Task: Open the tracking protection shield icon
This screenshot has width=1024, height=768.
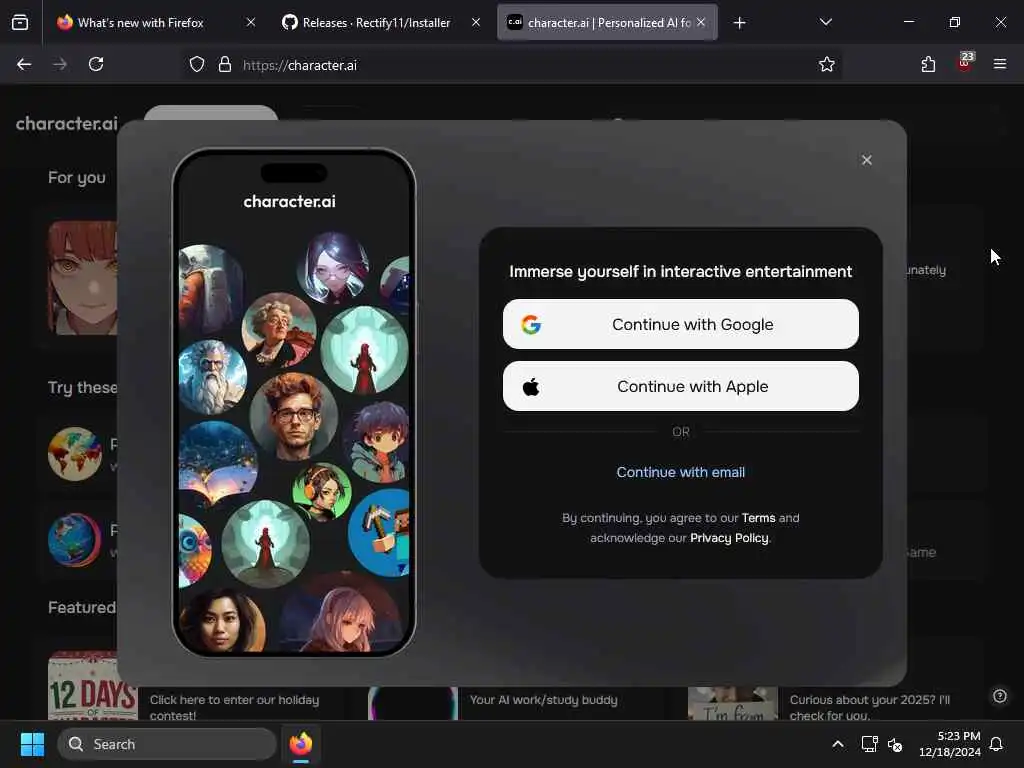Action: coord(197,65)
